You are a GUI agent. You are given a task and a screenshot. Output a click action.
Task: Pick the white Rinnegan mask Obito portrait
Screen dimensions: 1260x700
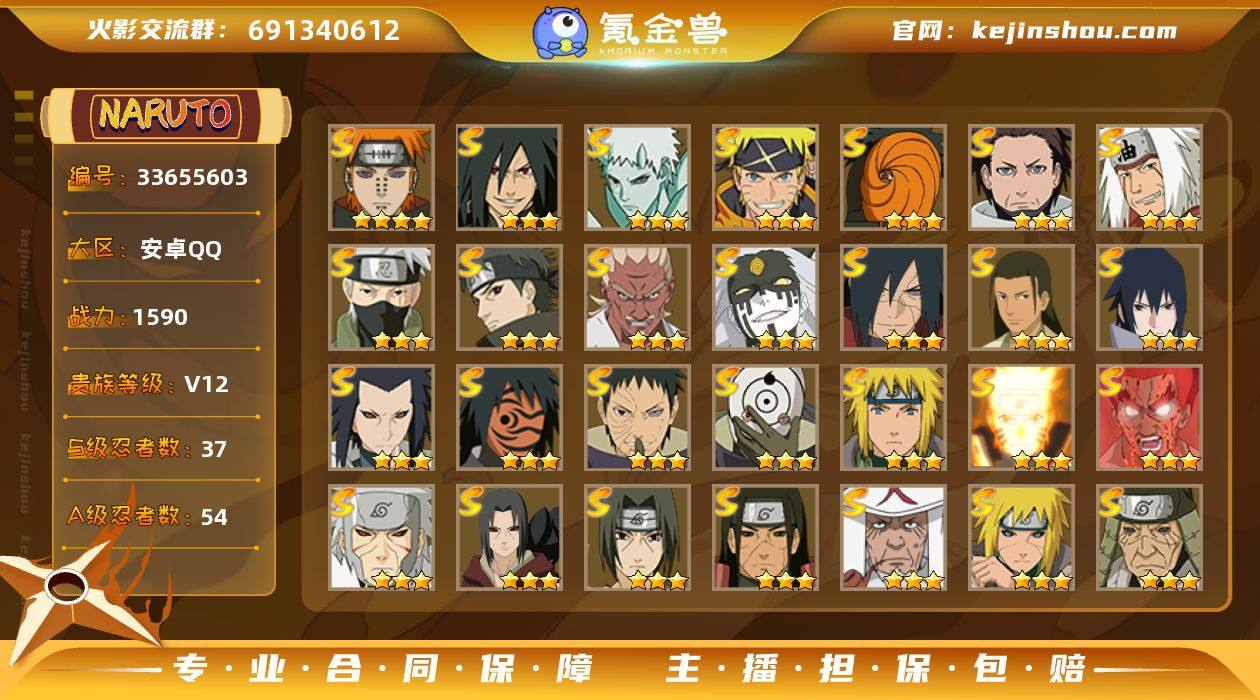(x=765, y=418)
